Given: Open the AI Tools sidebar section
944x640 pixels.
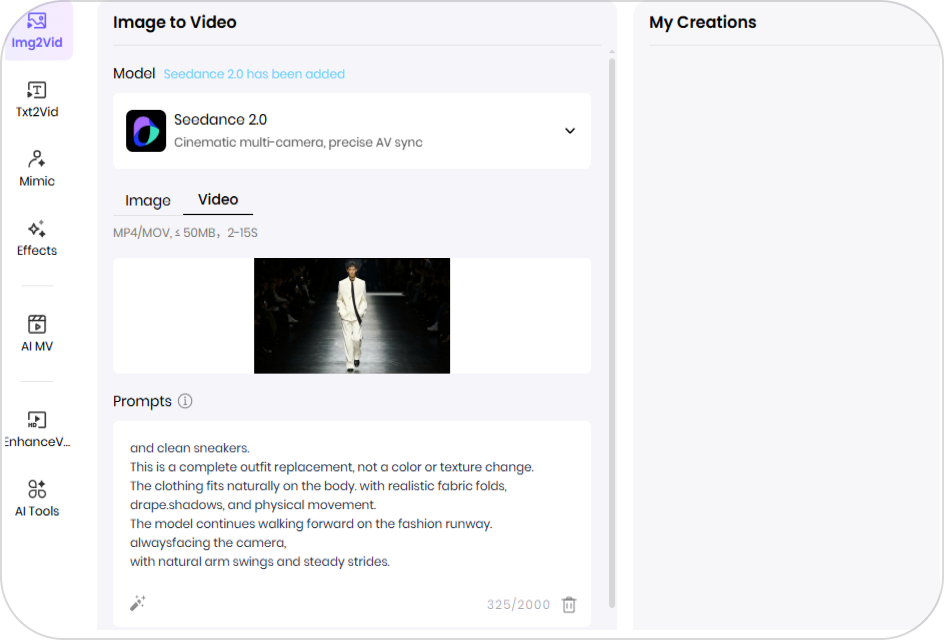Looking at the screenshot, I should [x=37, y=499].
